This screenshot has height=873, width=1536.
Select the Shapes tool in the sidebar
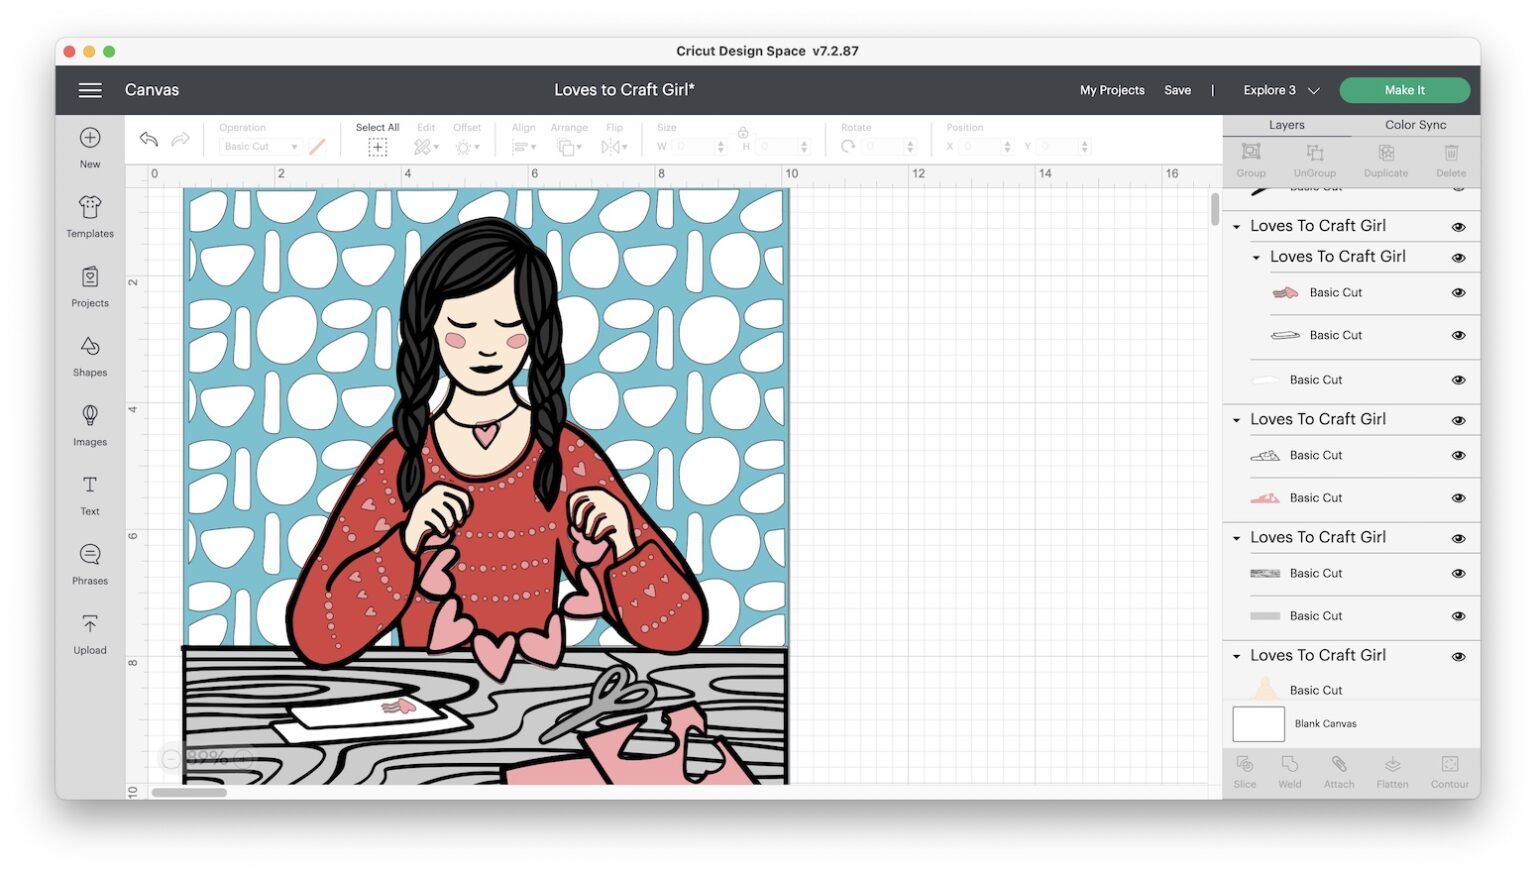click(89, 357)
